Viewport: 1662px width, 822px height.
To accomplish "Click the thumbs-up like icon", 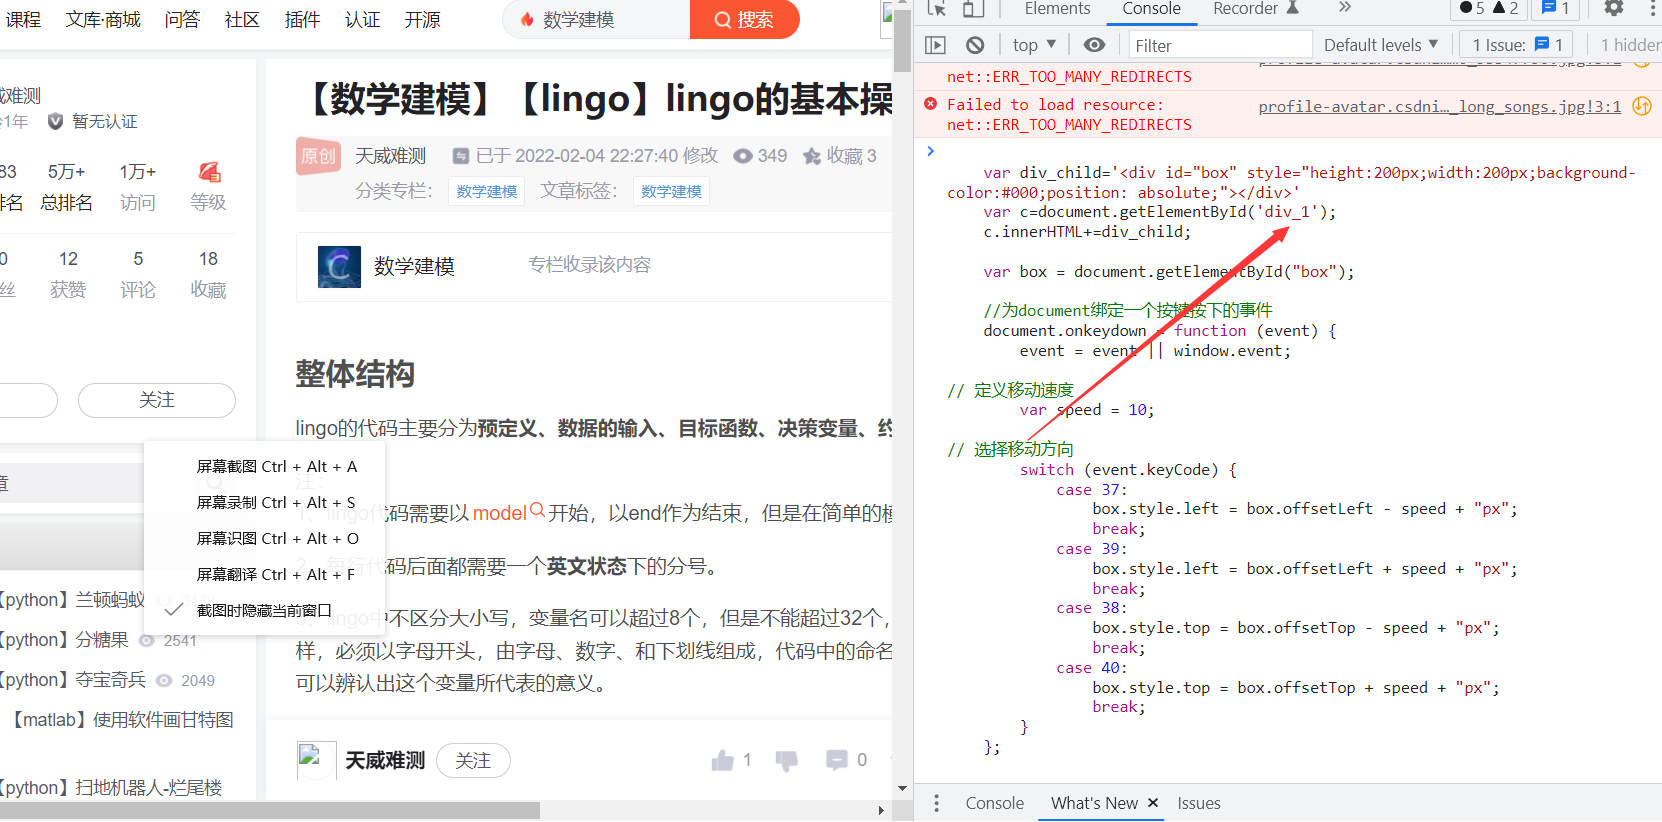I will [x=723, y=760].
